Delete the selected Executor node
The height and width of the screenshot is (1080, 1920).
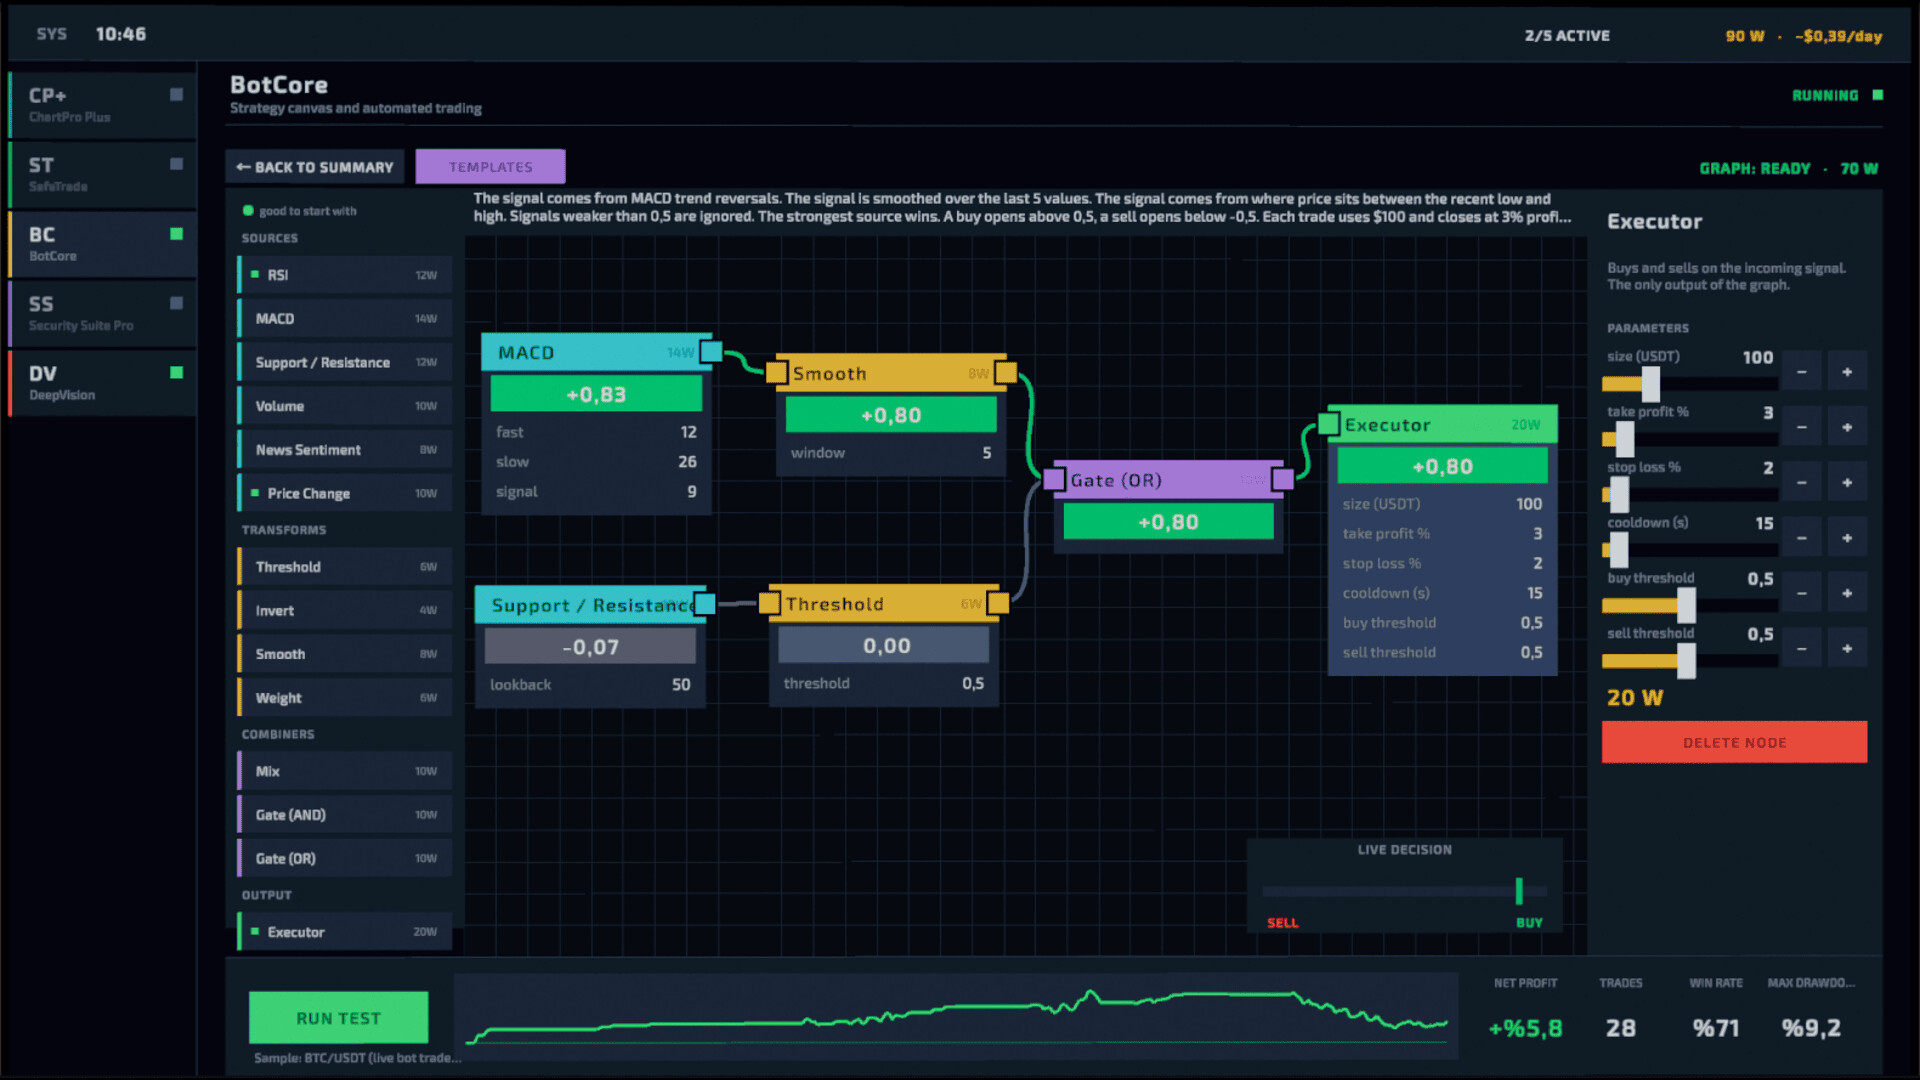1734,742
